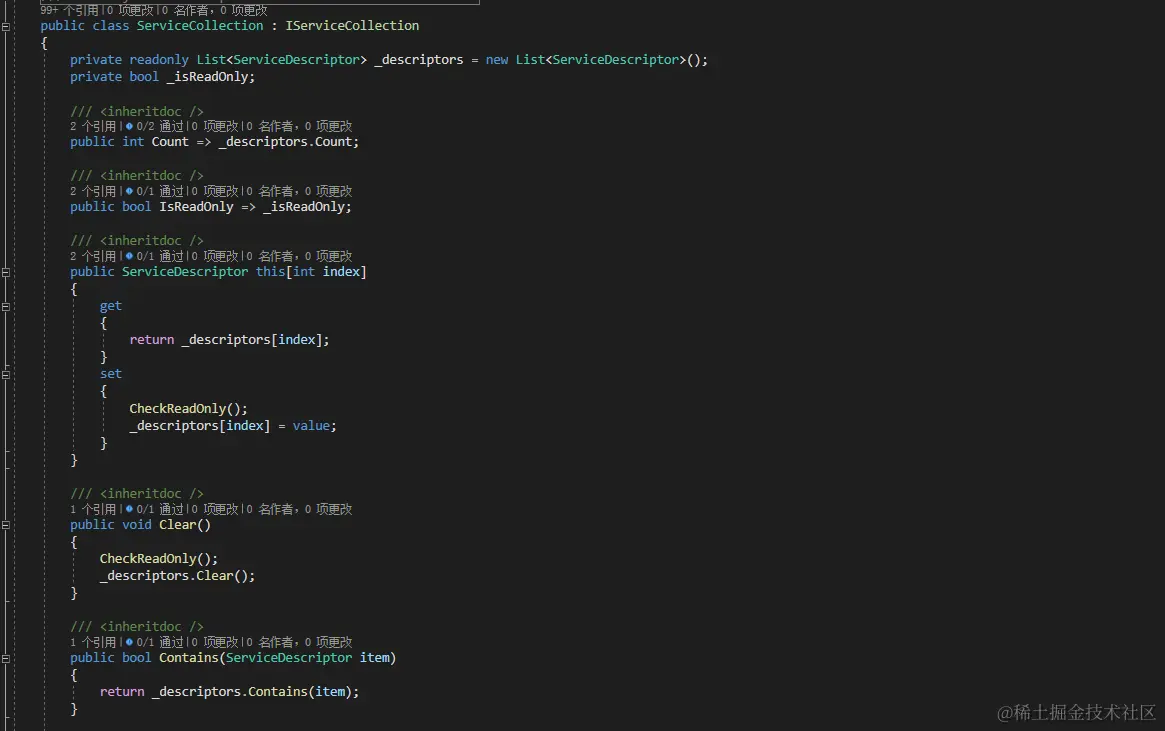Open '0/2 通过' test status above Count
The image size is (1165, 731).
154,126
